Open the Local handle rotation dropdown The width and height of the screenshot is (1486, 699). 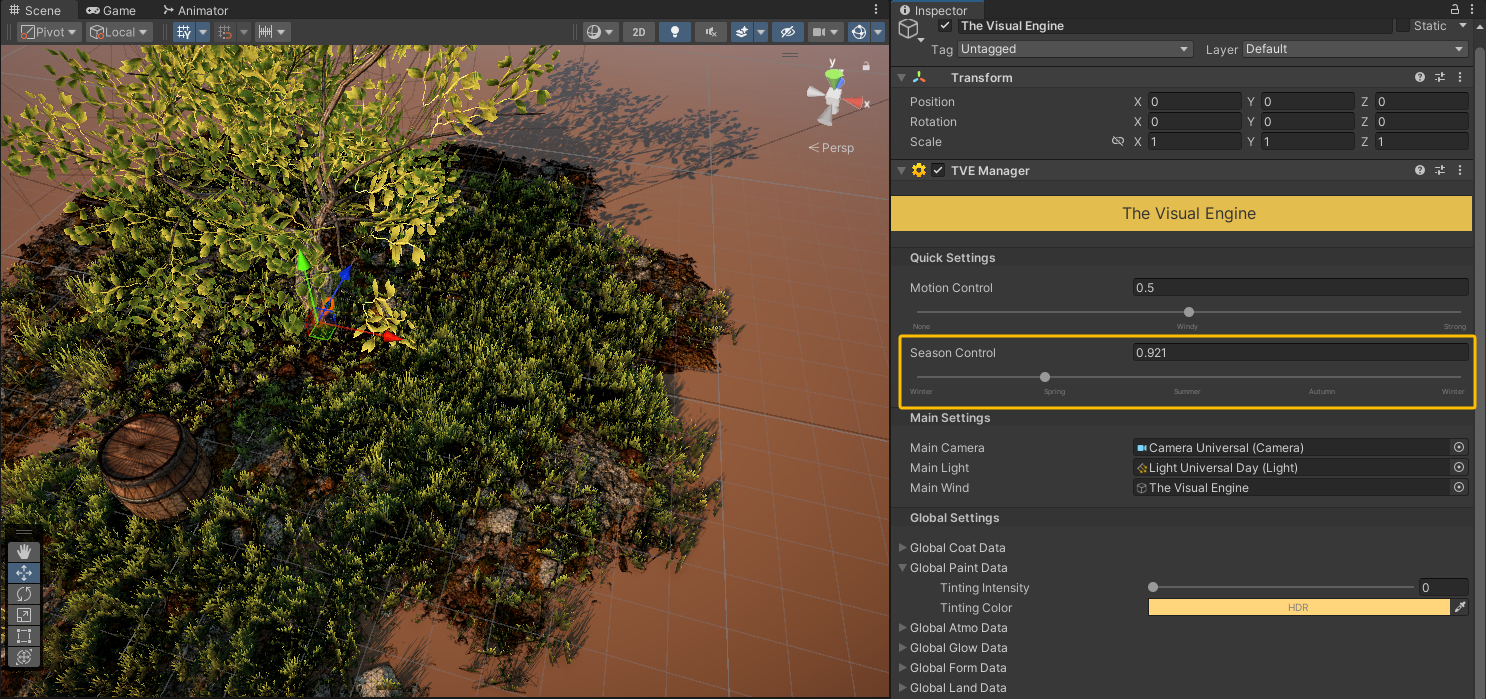point(119,32)
